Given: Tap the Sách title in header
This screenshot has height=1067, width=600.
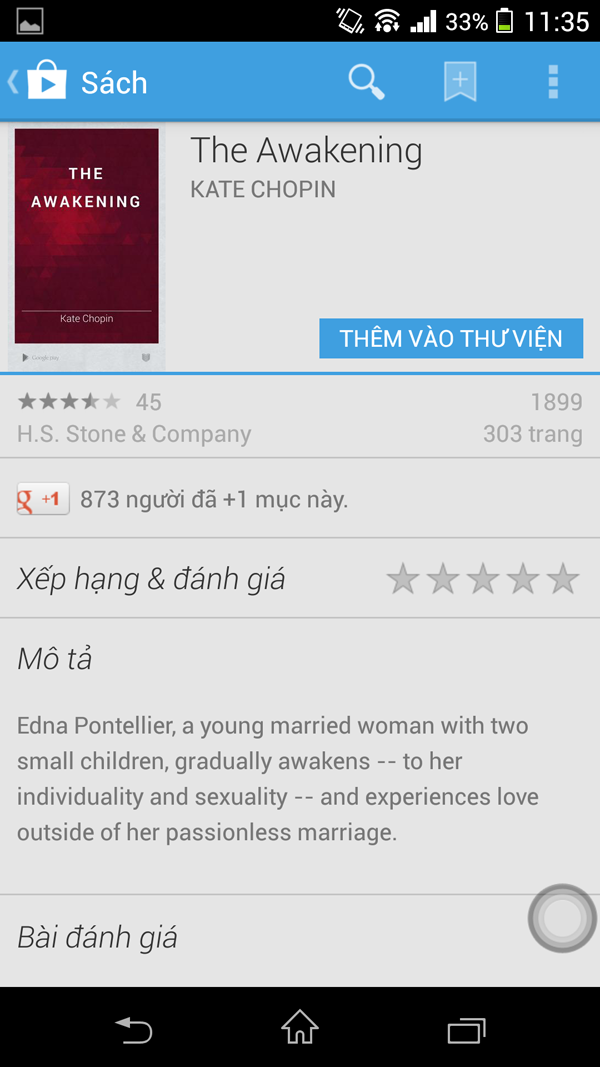Looking at the screenshot, I should click(x=114, y=82).
